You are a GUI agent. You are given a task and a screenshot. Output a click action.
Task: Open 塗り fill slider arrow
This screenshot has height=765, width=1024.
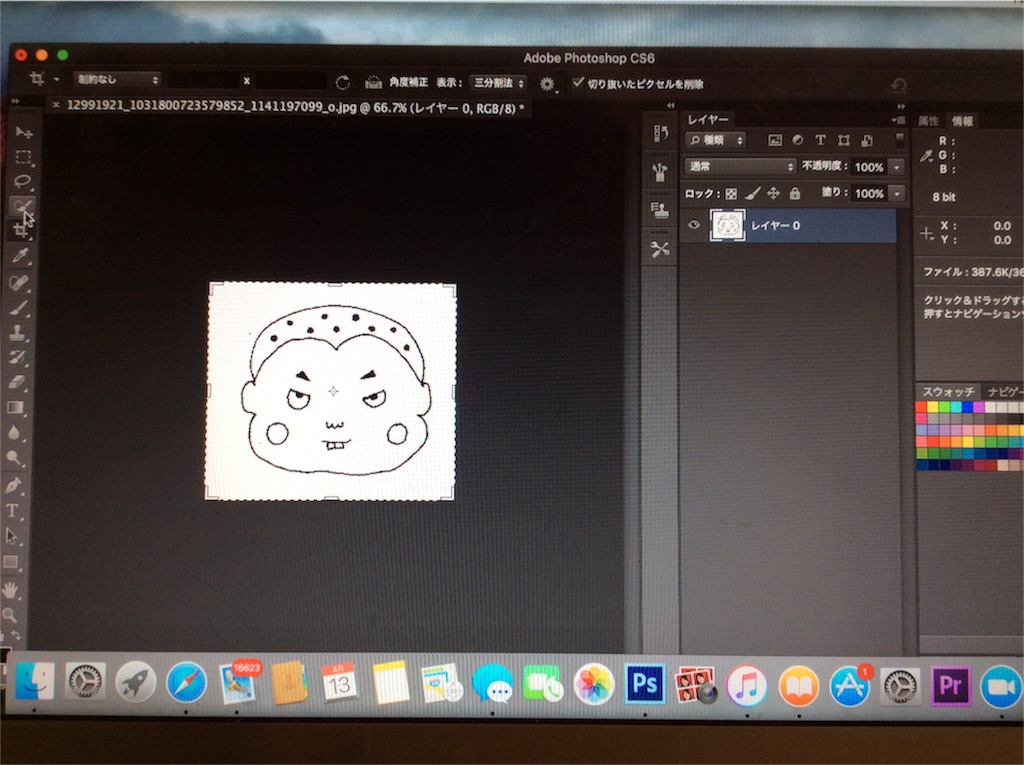point(897,193)
